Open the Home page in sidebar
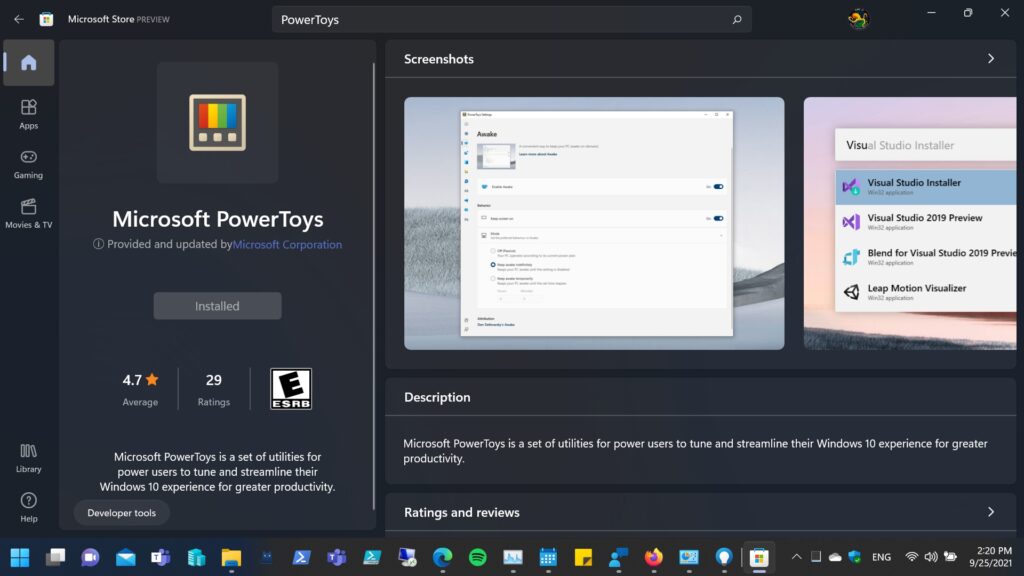Screen dimensions: 1024x576 coord(28,63)
